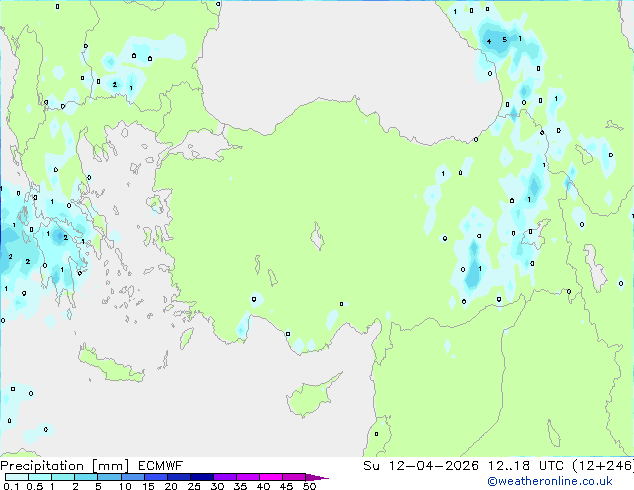Click the '0.1' legend scale label
Image resolution: width=634 pixels, height=490 pixels.
click(x=11, y=486)
